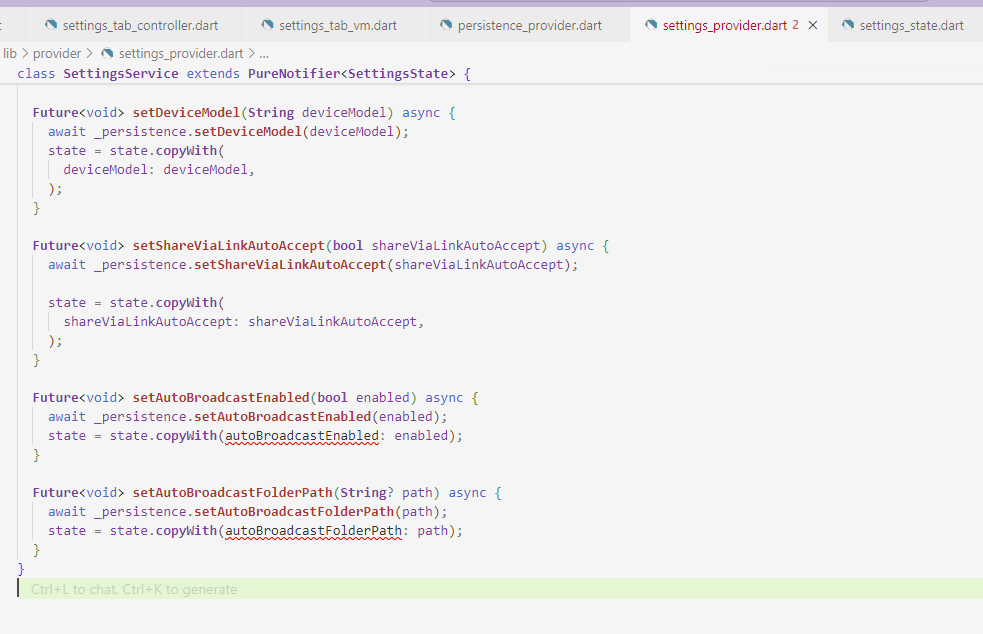This screenshot has width=983, height=634.
Task: Click Dart icon on settings_tab_controller.dart tab
Action: (x=51, y=24)
